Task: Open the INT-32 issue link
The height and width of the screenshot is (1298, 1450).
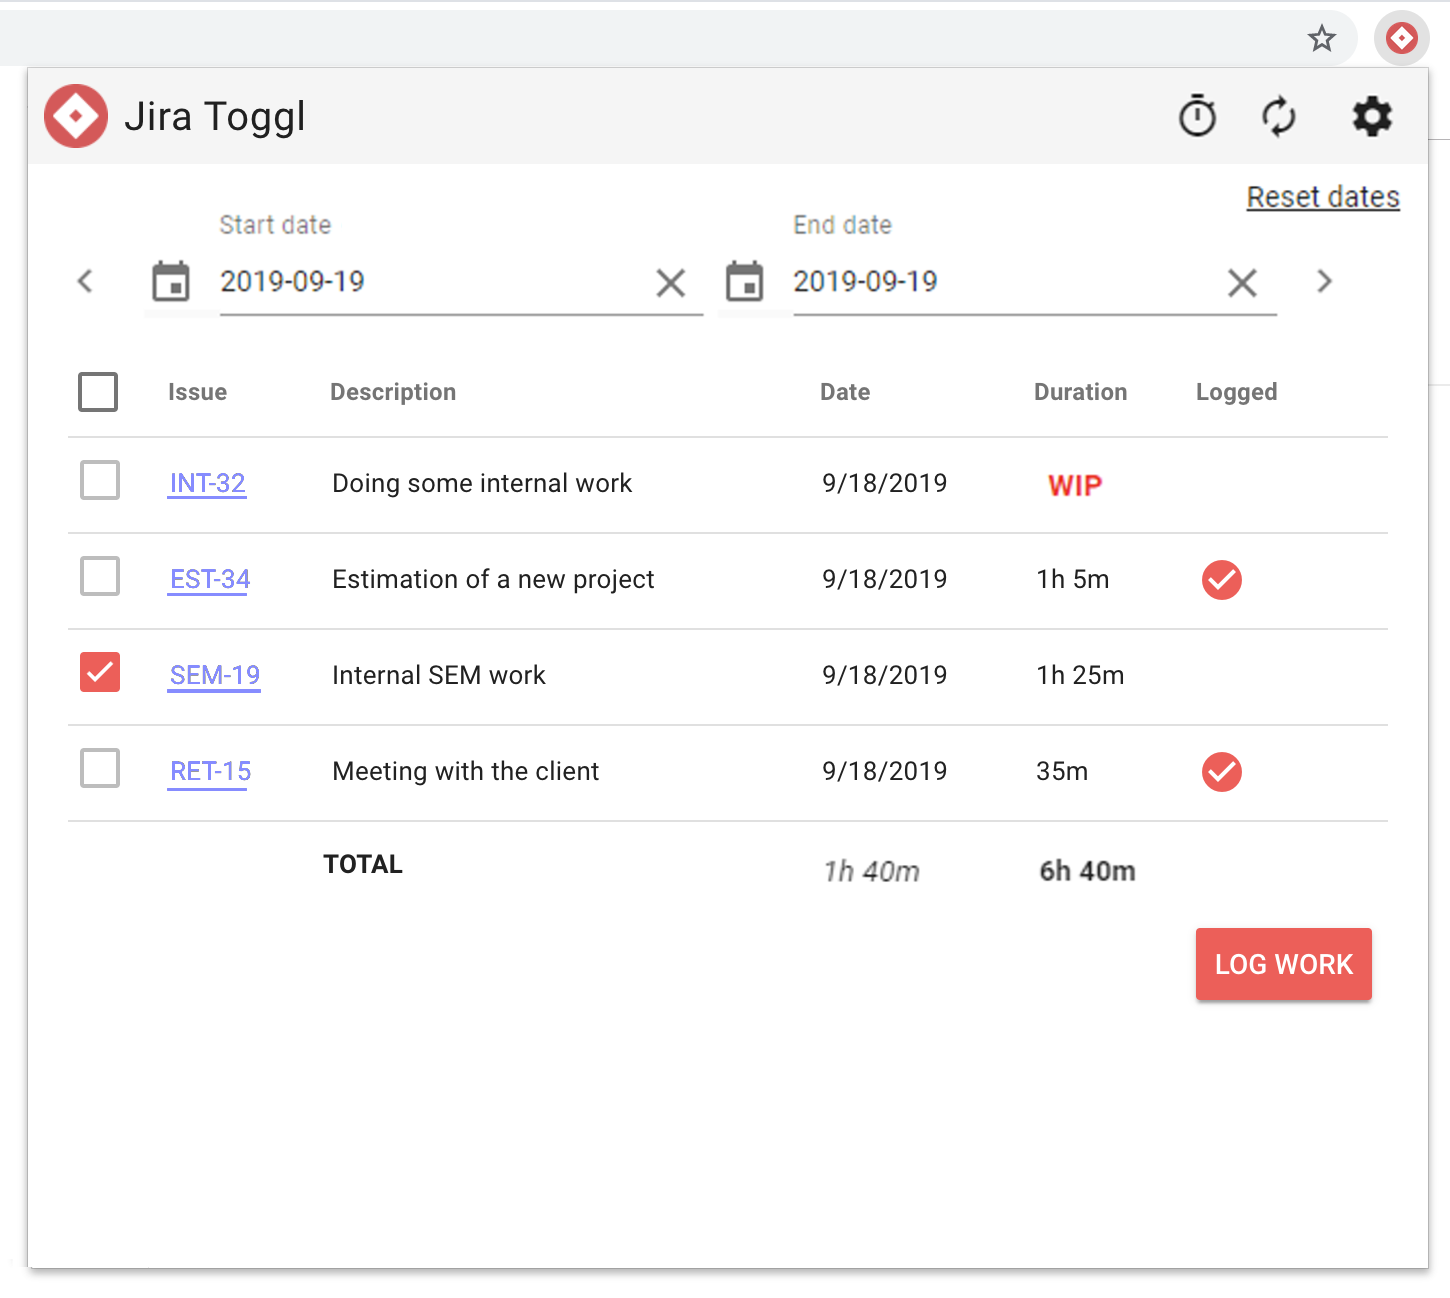Action: click(207, 483)
